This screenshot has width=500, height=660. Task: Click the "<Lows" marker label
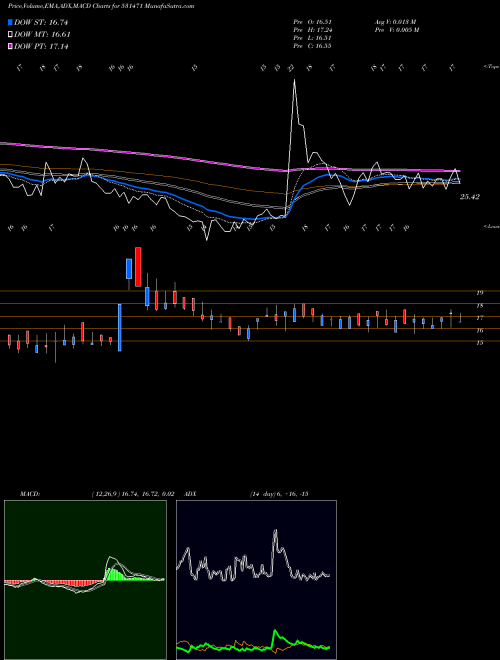pos(491,226)
